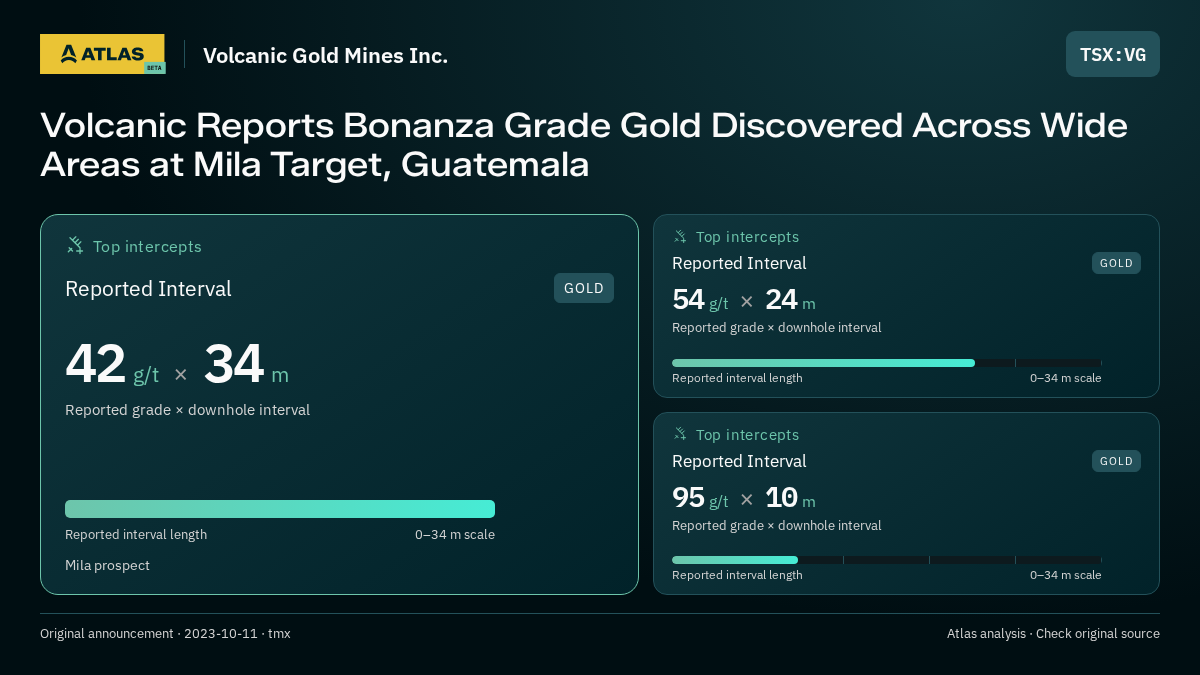This screenshot has width=1200, height=675.
Task: Click the 54 g/t grade value
Action: (x=700, y=300)
